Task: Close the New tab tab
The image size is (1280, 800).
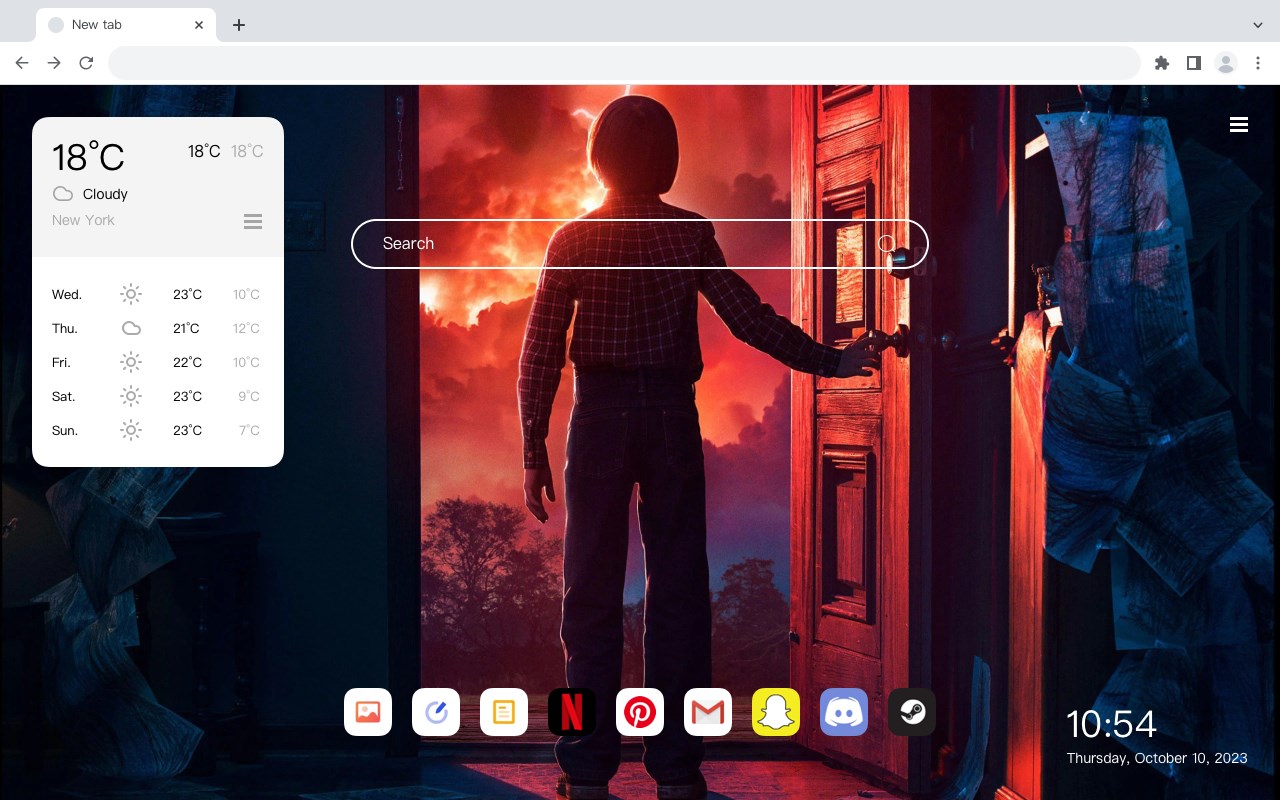Action: pyautogui.click(x=200, y=25)
